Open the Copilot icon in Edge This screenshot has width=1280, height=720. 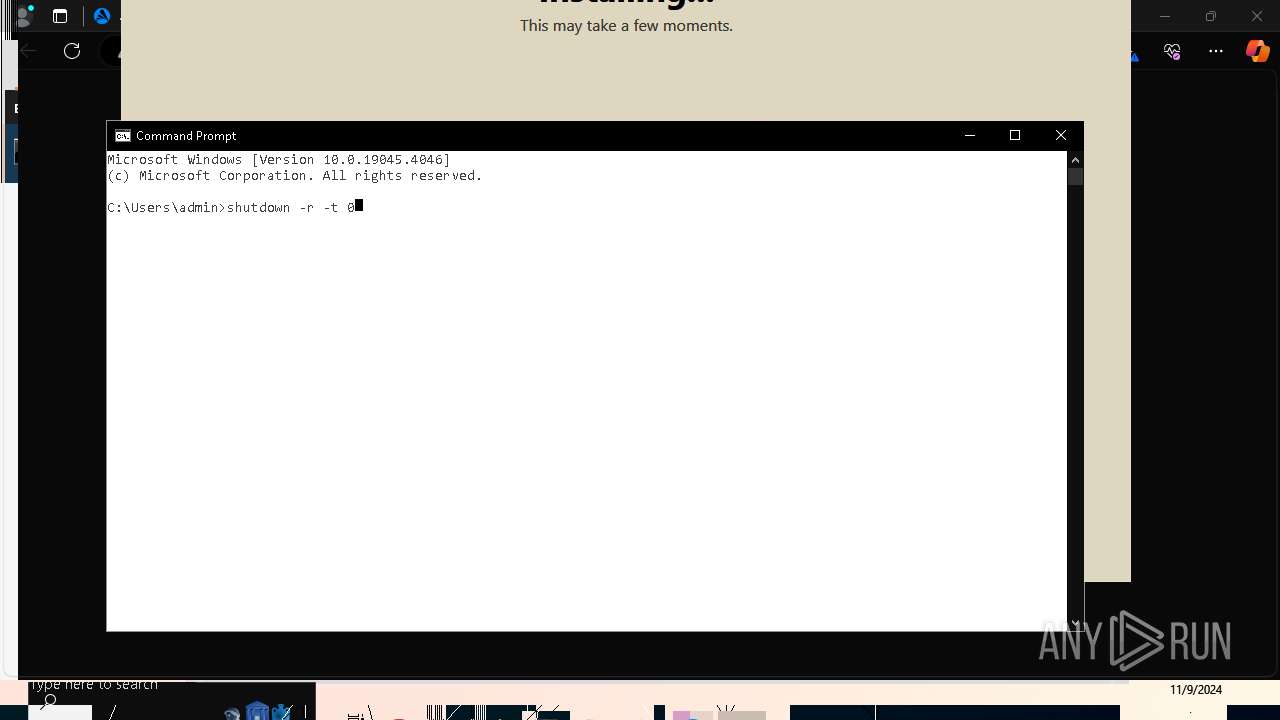1257,51
